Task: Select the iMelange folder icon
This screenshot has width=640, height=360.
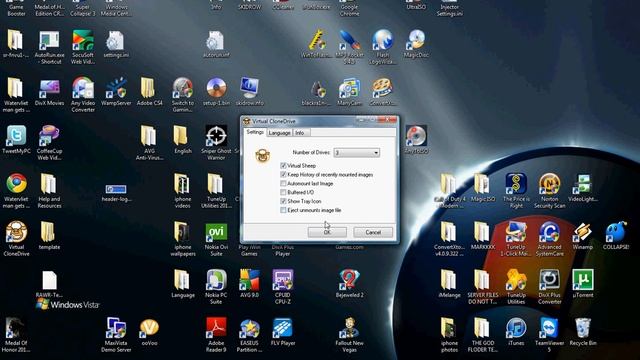Action: tap(449, 283)
